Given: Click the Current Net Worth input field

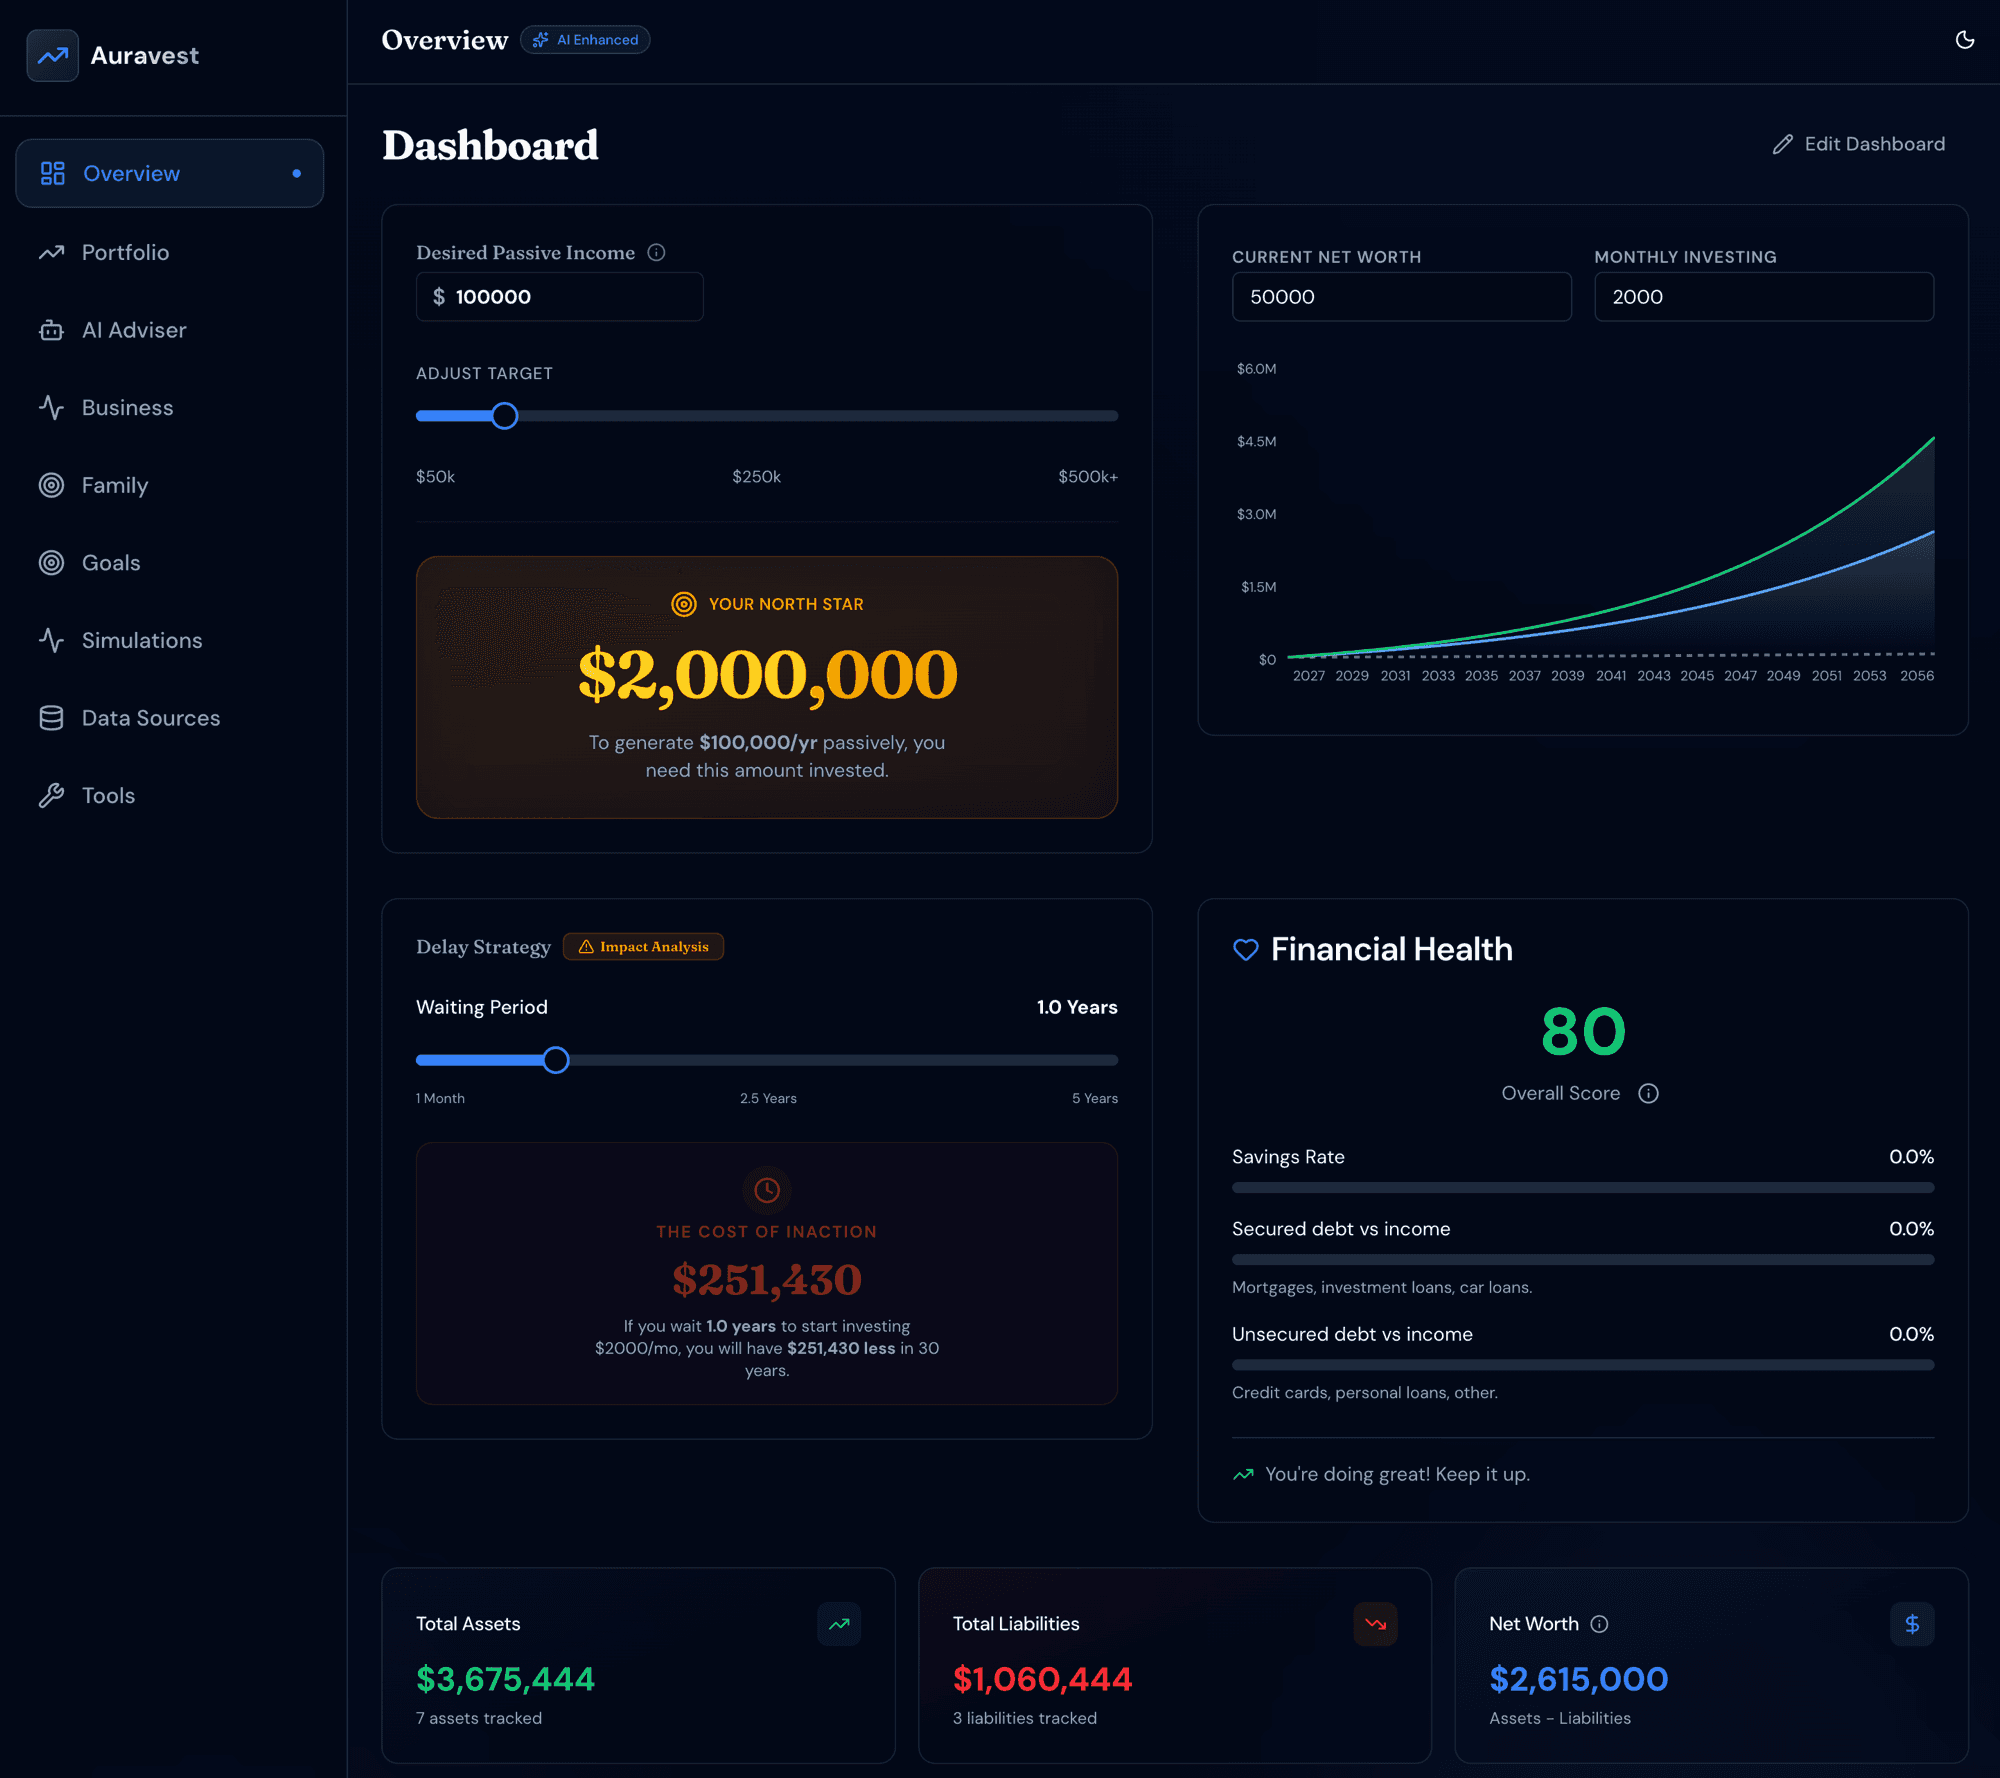Looking at the screenshot, I should click(x=1402, y=297).
